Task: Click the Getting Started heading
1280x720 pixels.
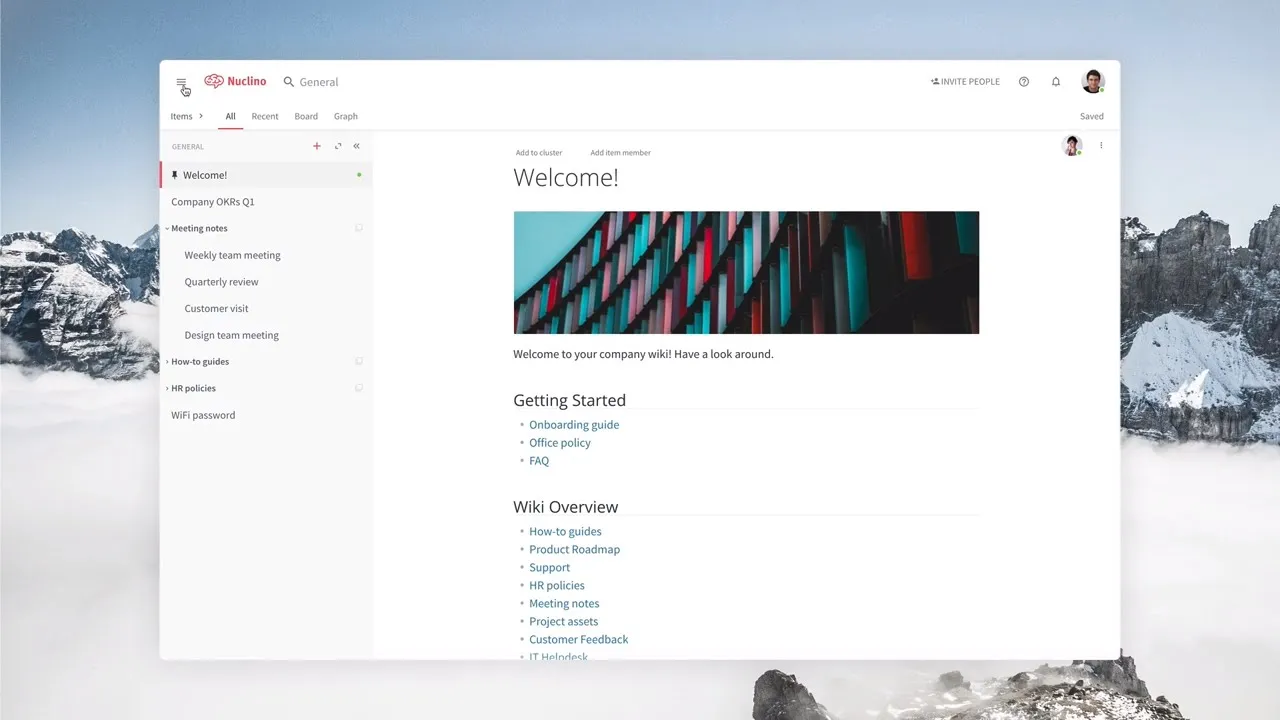Action: 569,400
